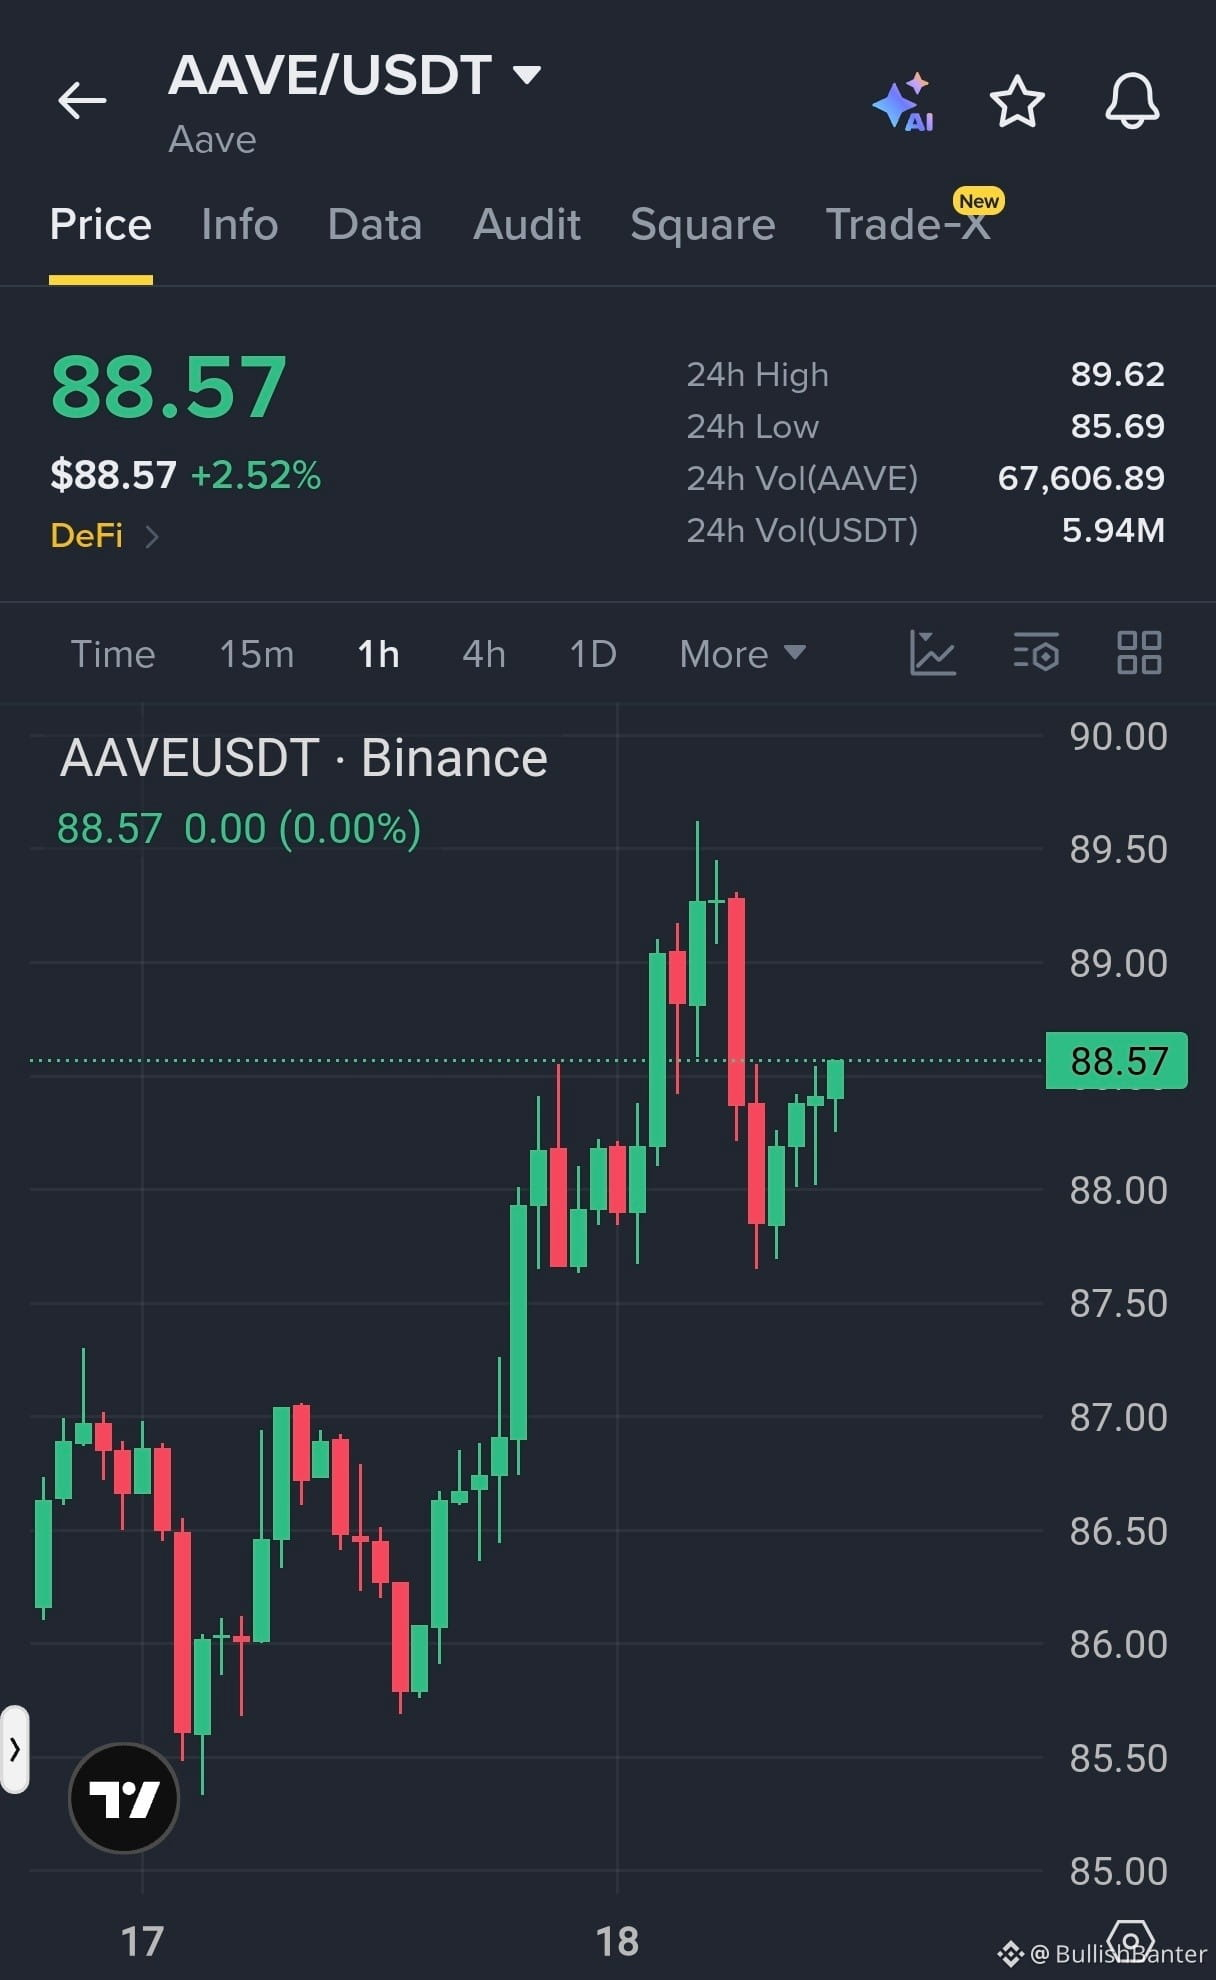Open the AAVE/USDT pair dropdown
The image size is (1216, 1980).
pos(526,74)
